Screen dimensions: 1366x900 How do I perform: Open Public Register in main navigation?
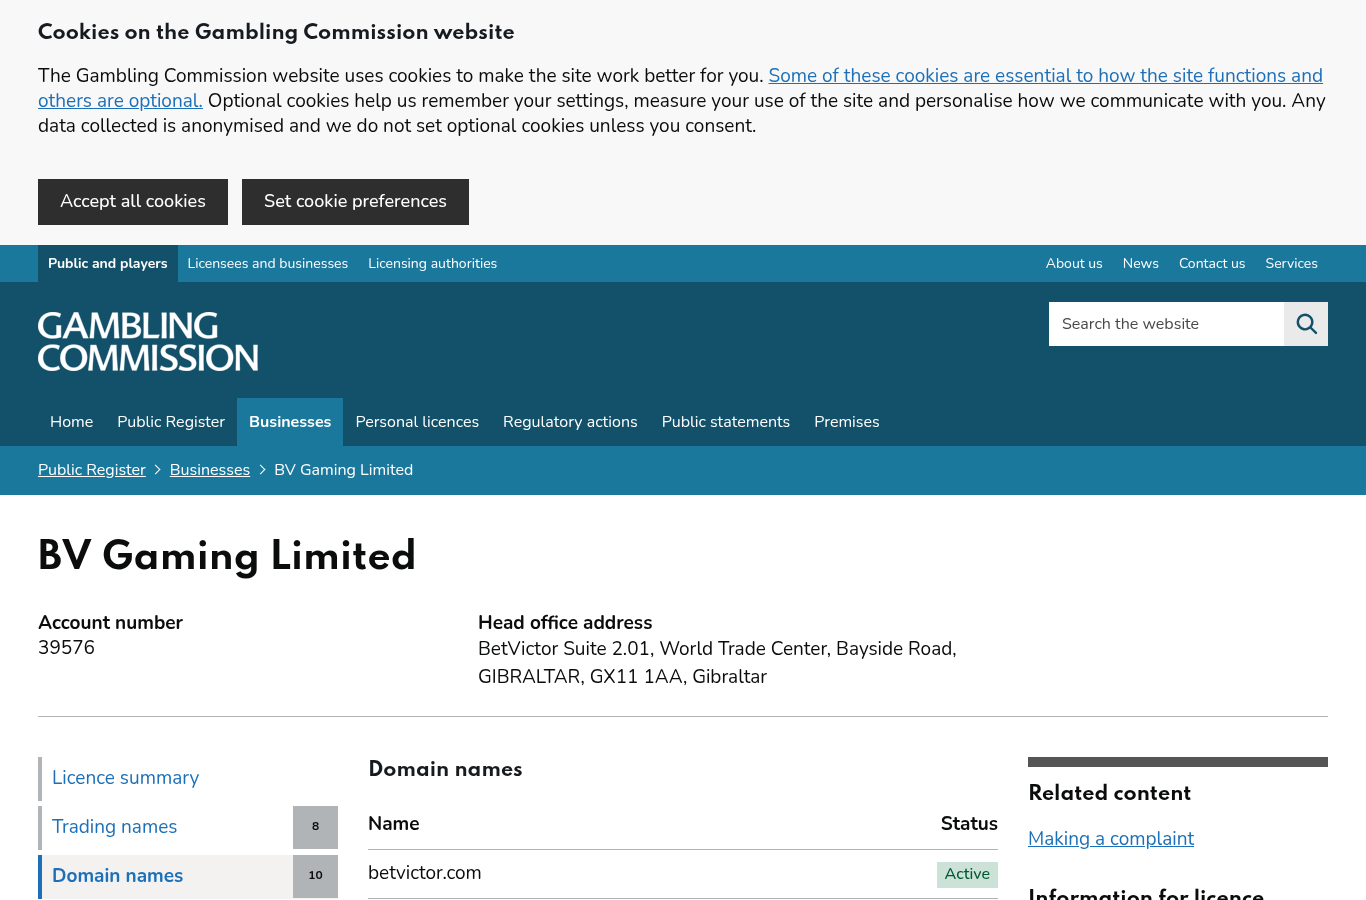pyautogui.click(x=171, y=422)
